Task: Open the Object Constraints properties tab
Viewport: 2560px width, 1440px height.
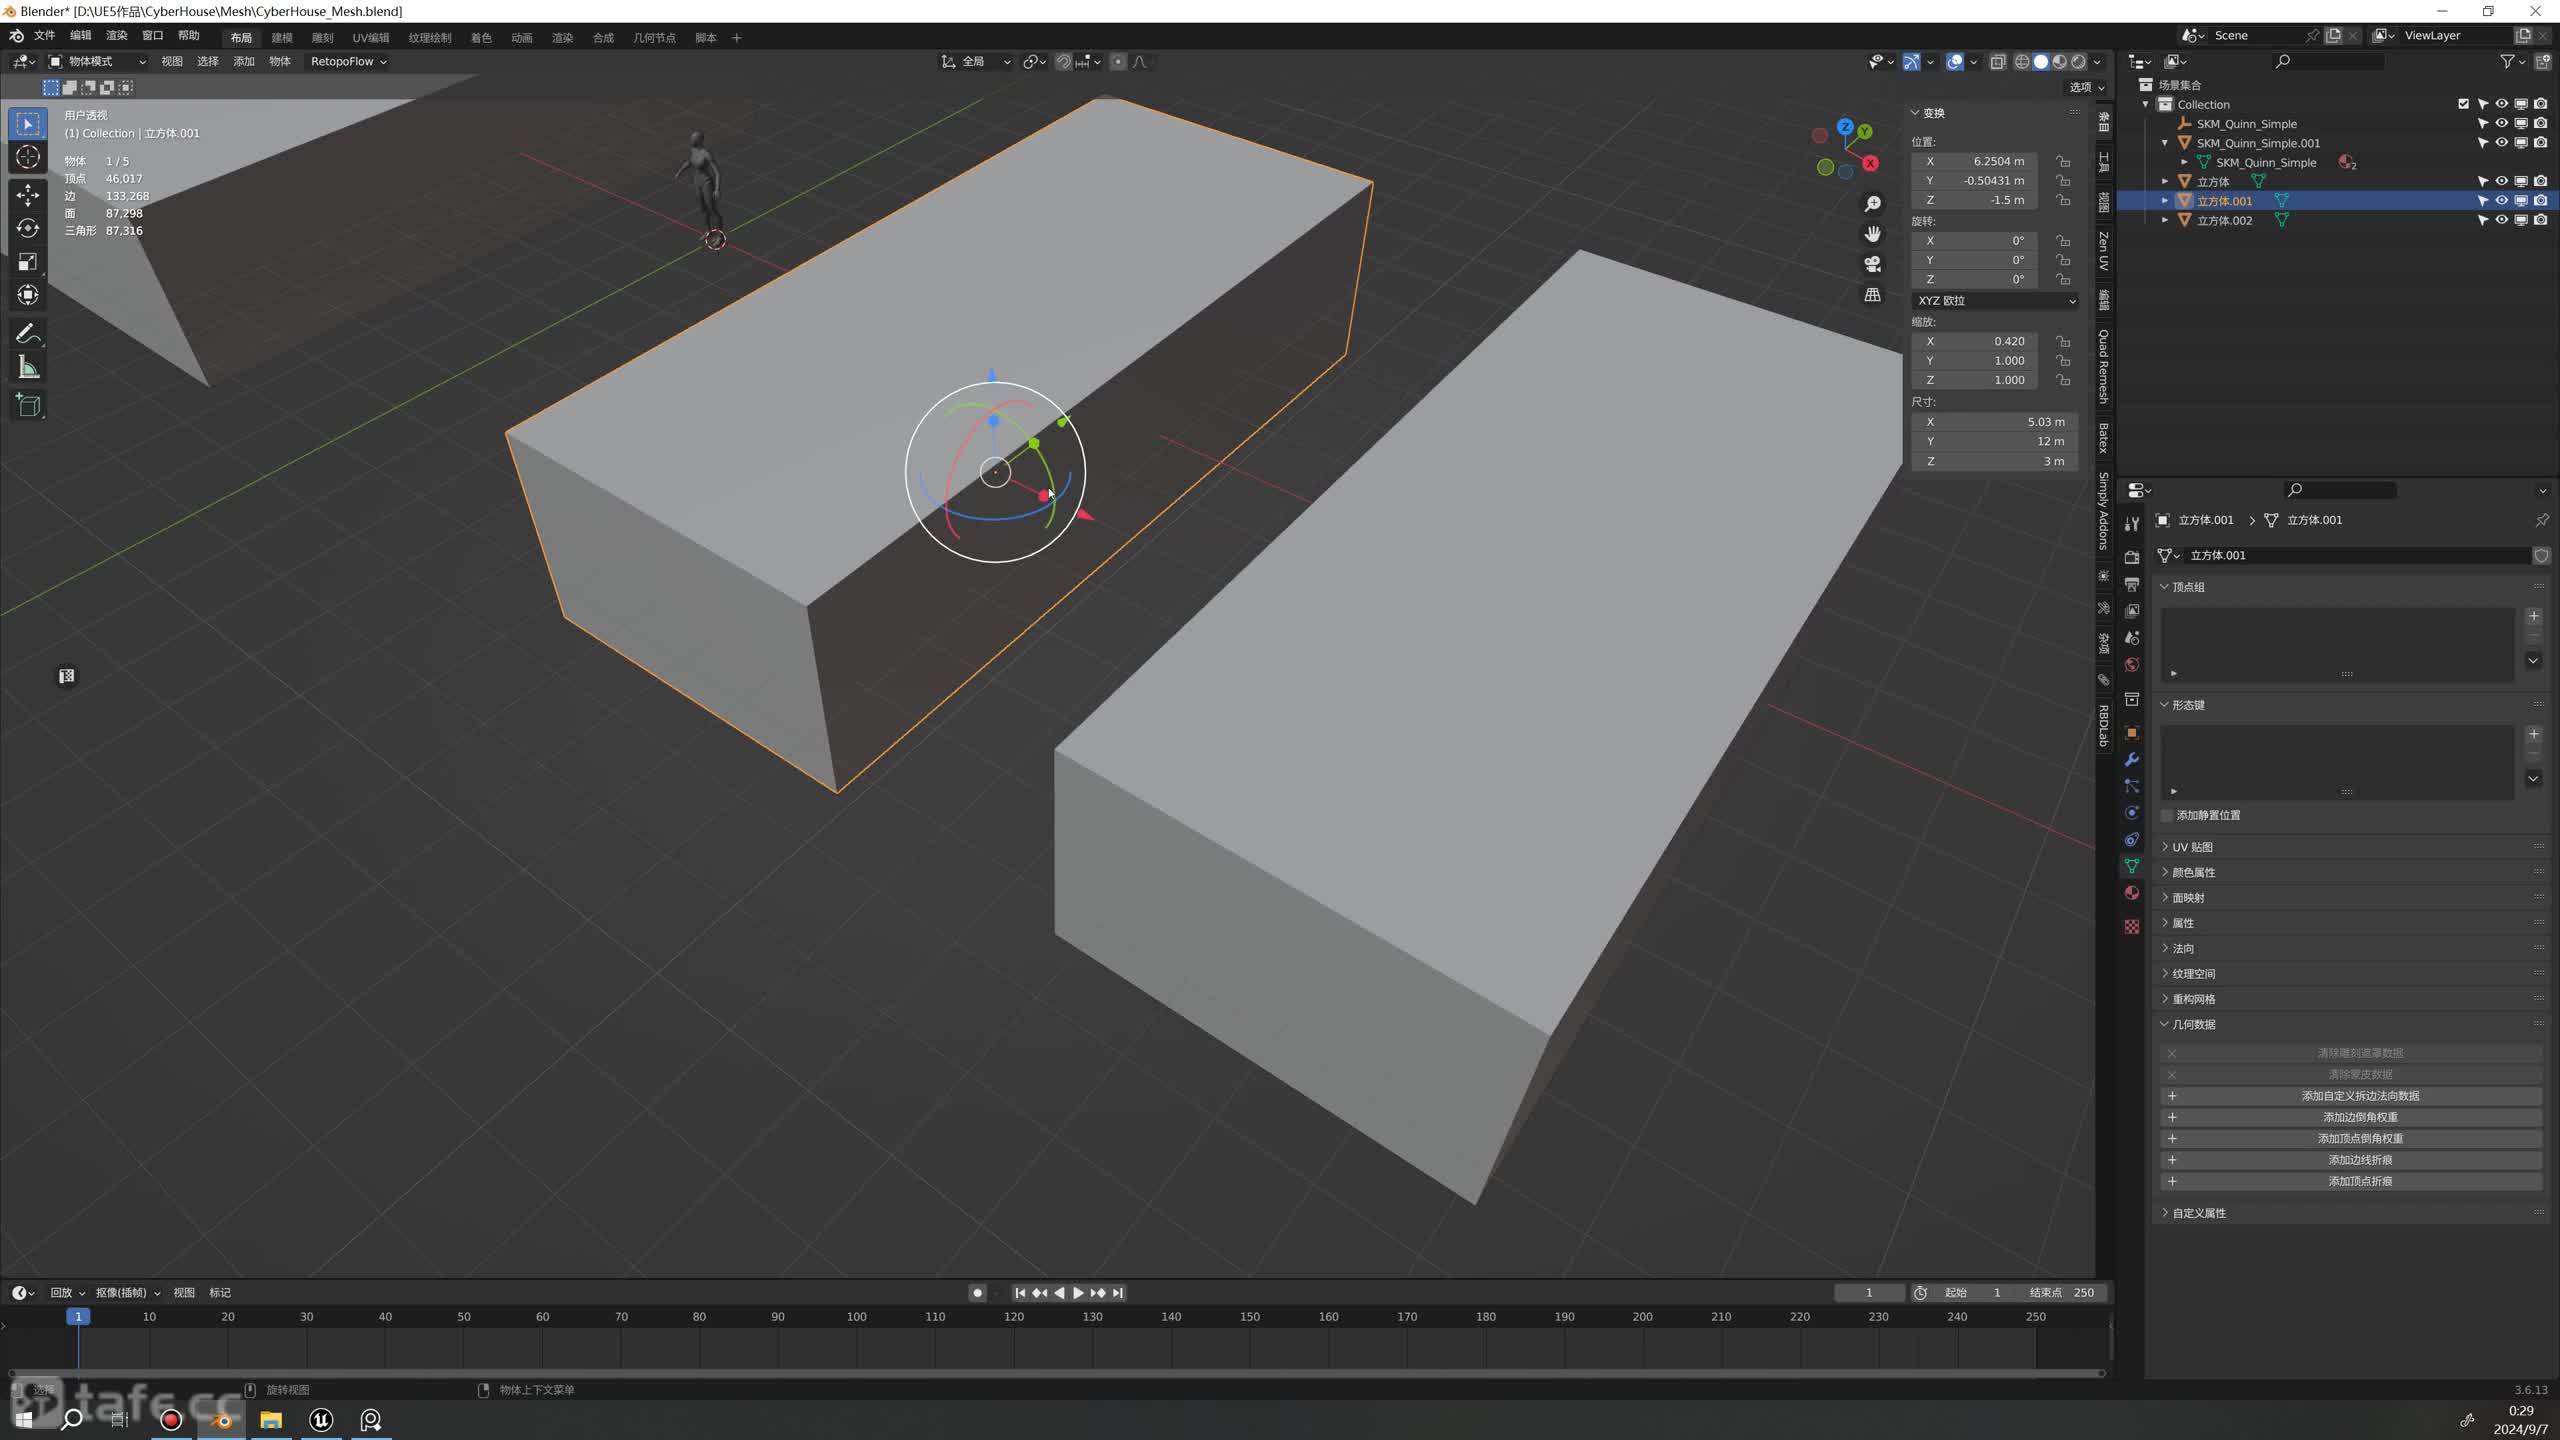Action: tap(2132, 840)
